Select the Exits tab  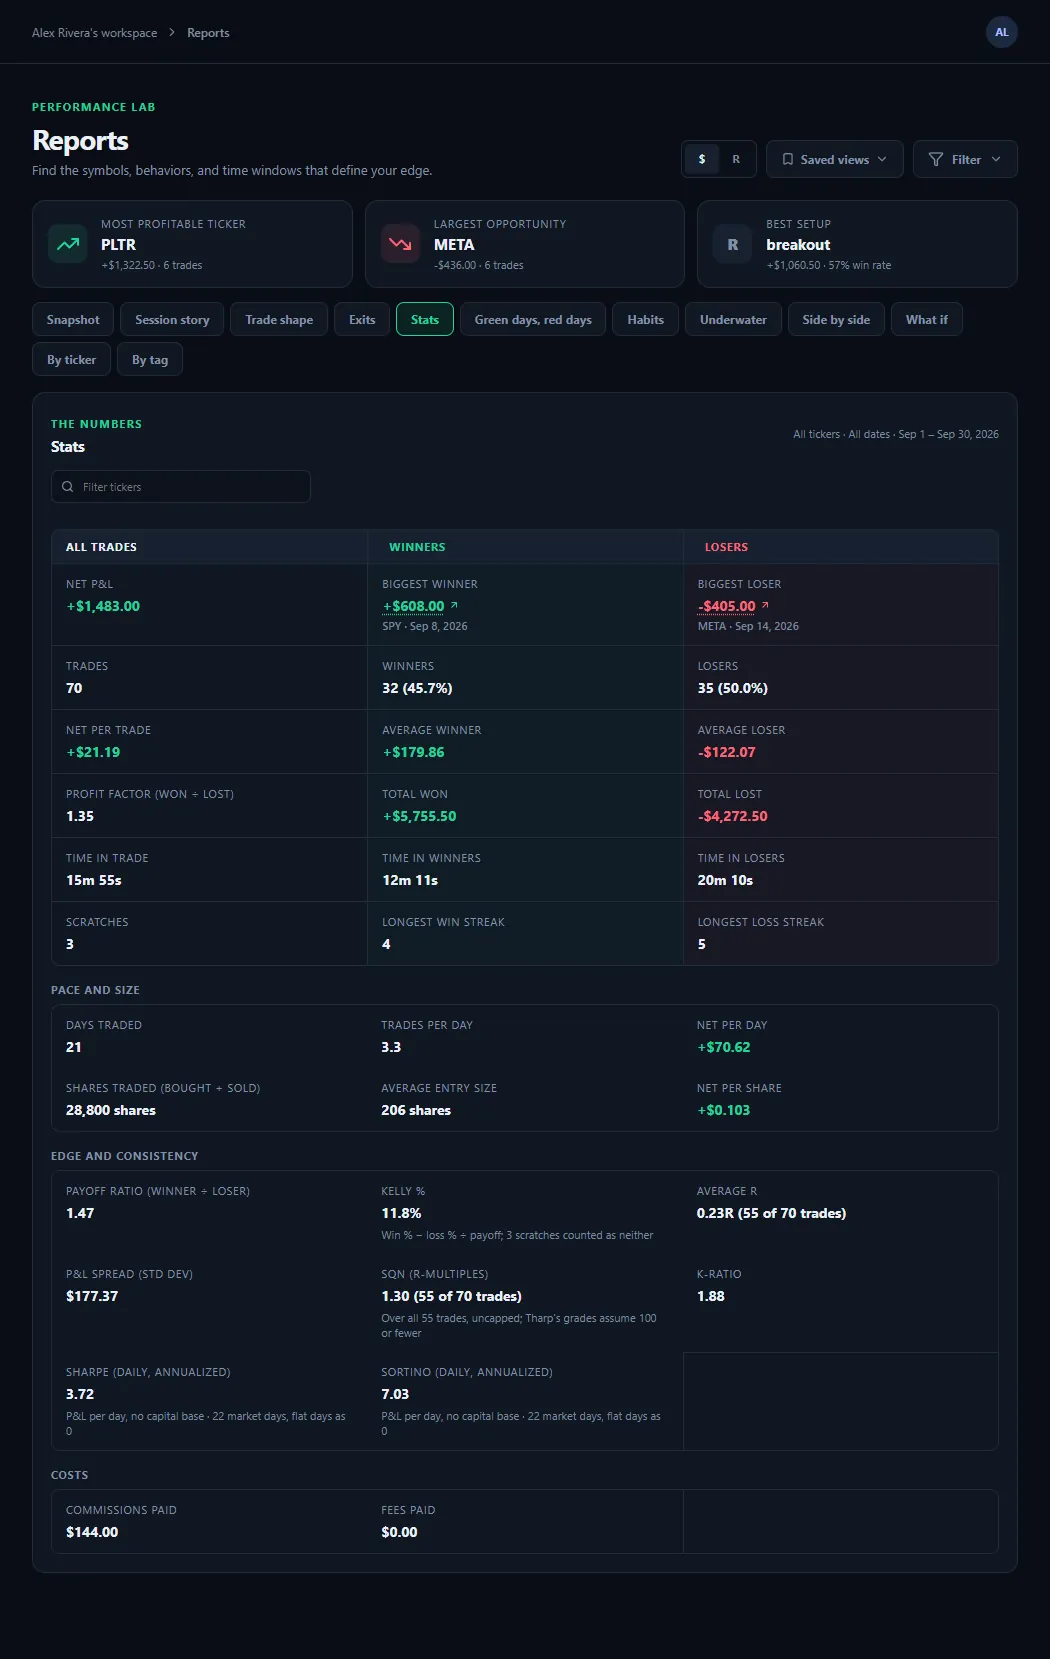(x=362, y=319)
